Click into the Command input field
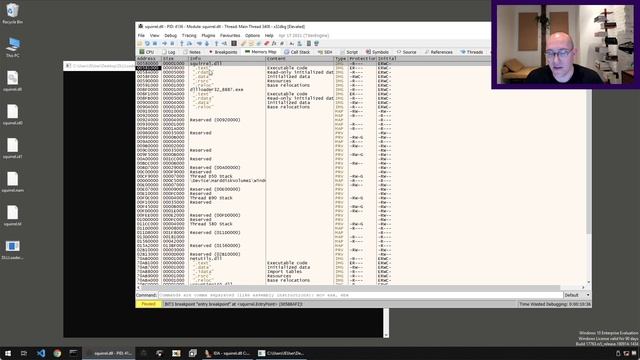640x360 pixels. [x=360, y=295]
